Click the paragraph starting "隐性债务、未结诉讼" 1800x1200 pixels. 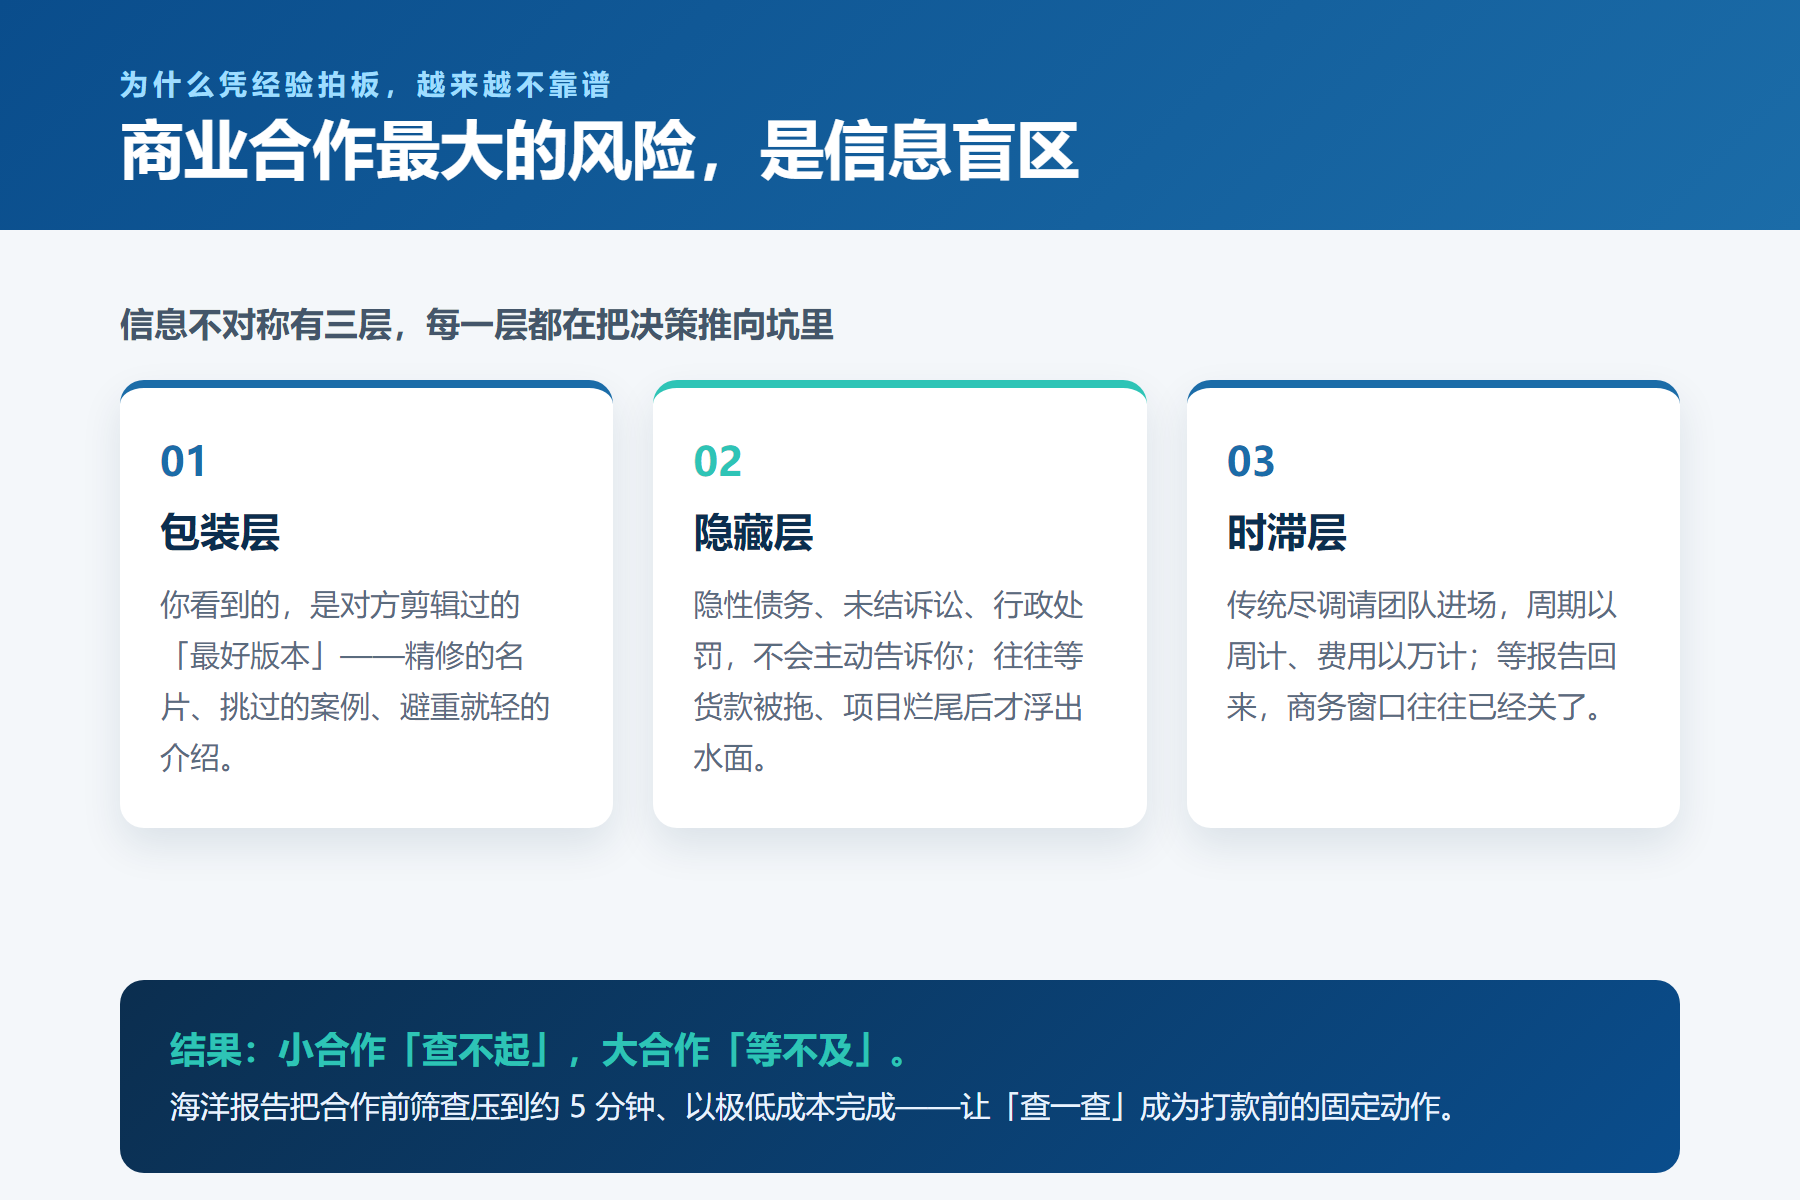click(x=889, y=681)
